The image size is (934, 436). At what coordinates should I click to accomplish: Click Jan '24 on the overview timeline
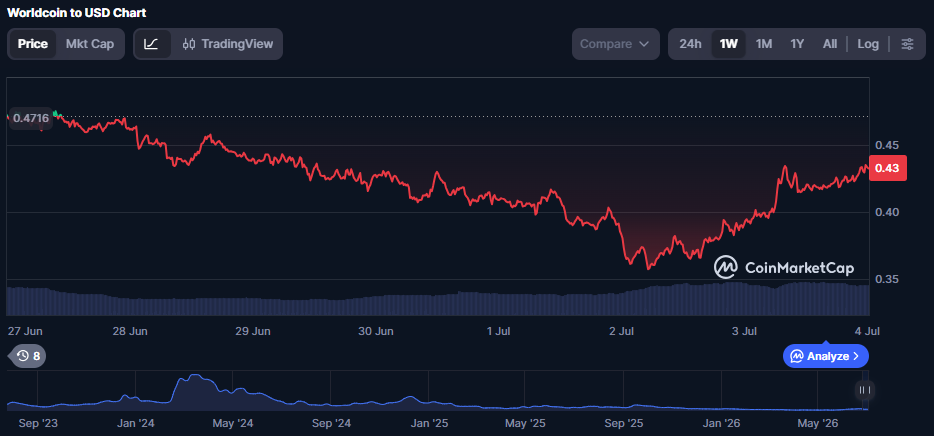click(x=136, y=423)
